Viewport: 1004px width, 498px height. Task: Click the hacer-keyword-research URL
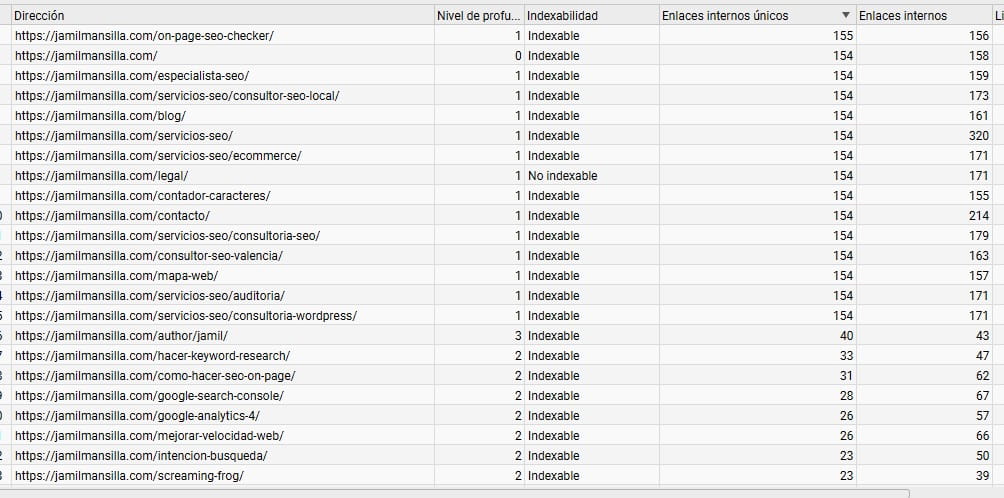tap(152, 356)
